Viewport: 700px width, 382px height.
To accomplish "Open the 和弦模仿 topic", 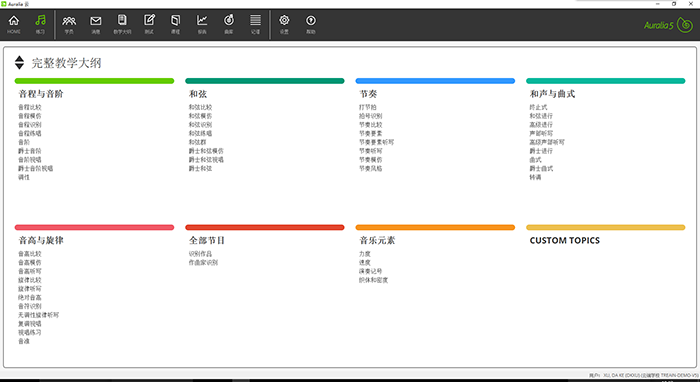I will 200,116.
